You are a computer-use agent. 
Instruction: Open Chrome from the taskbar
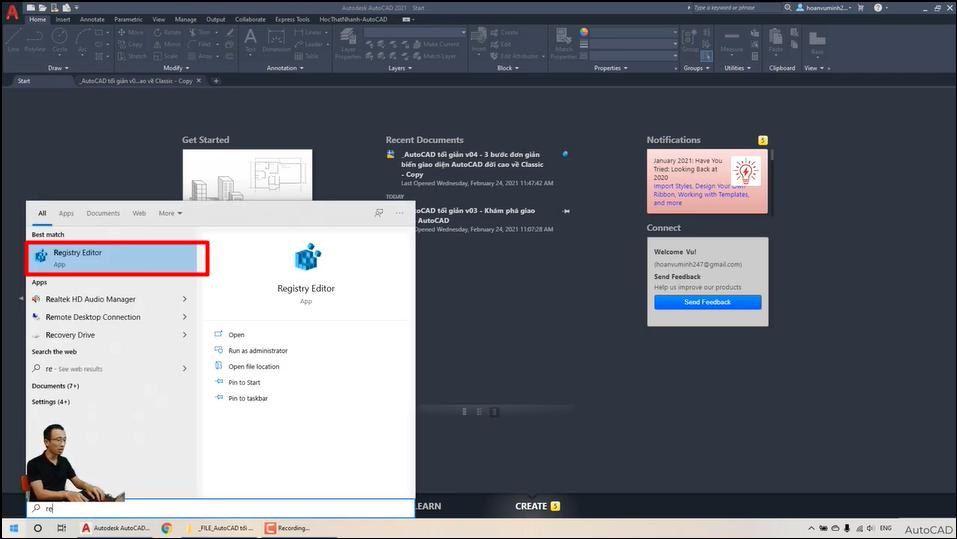click(167, 528)
